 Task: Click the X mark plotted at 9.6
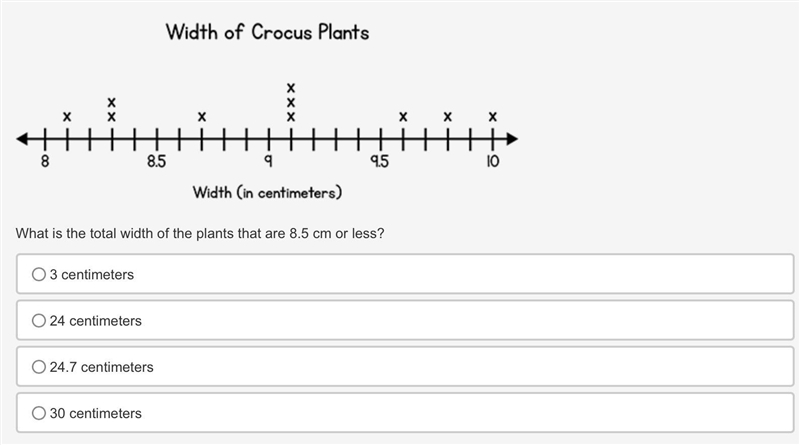[x=403, y=117]
